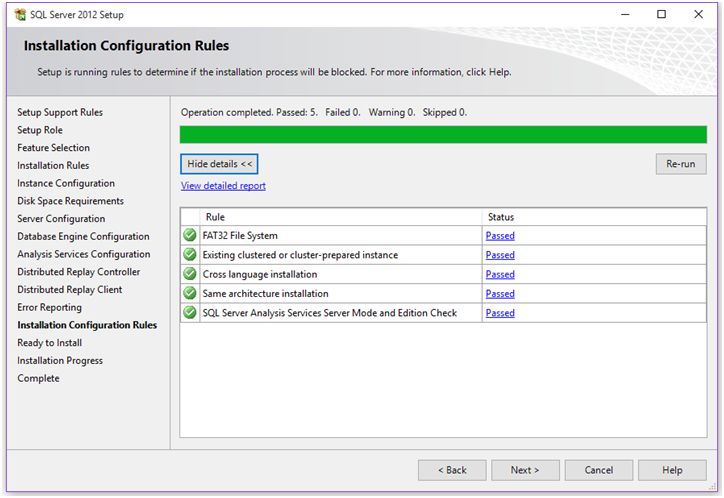Click the SQL Server Setup title bar icon

pyautogui.click(x=20, y=14)
